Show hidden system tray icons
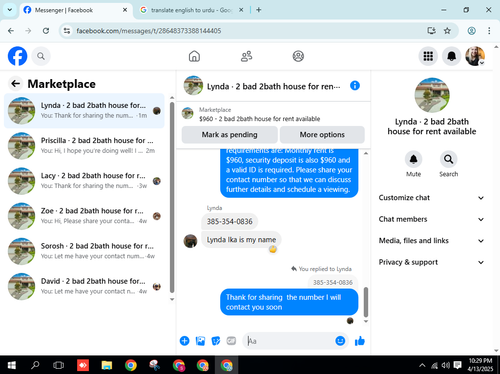 coord(422,365)
